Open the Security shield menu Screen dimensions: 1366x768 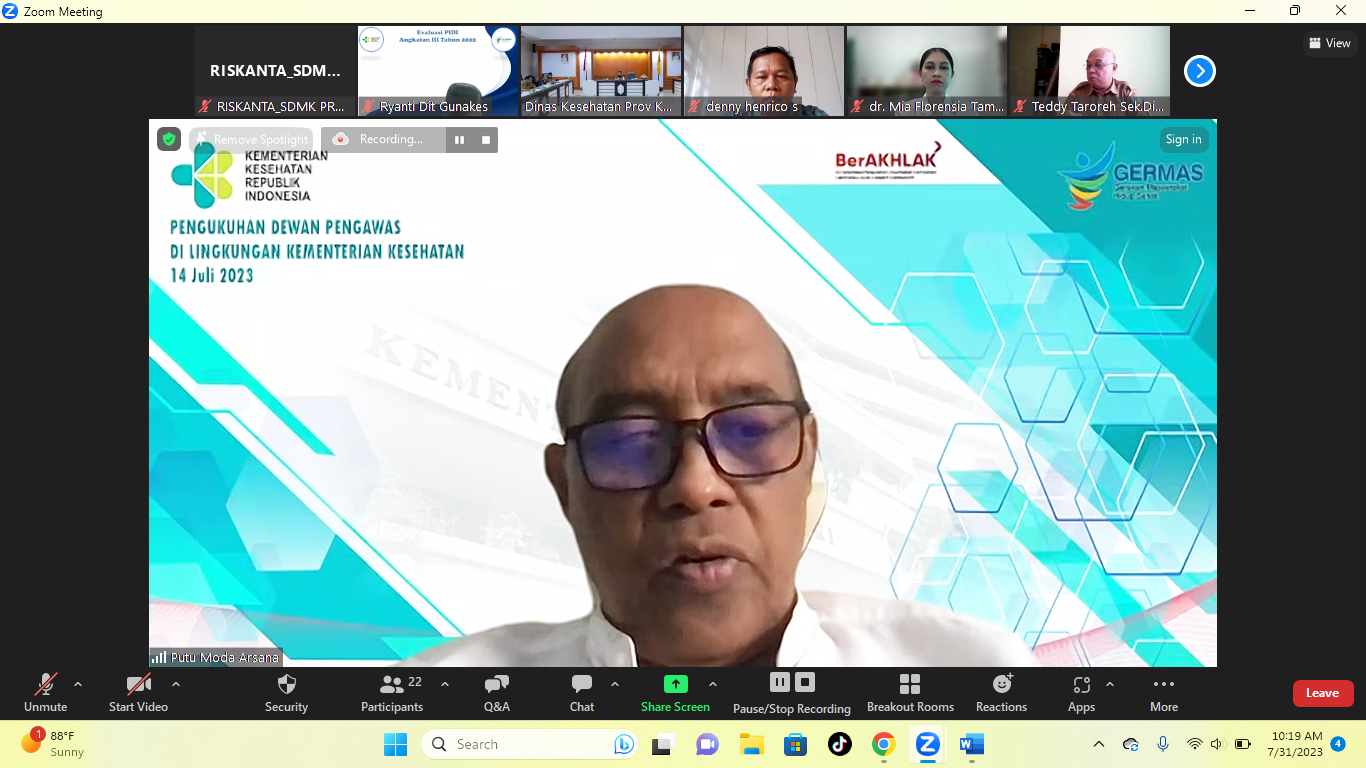(x=286, y=693)
